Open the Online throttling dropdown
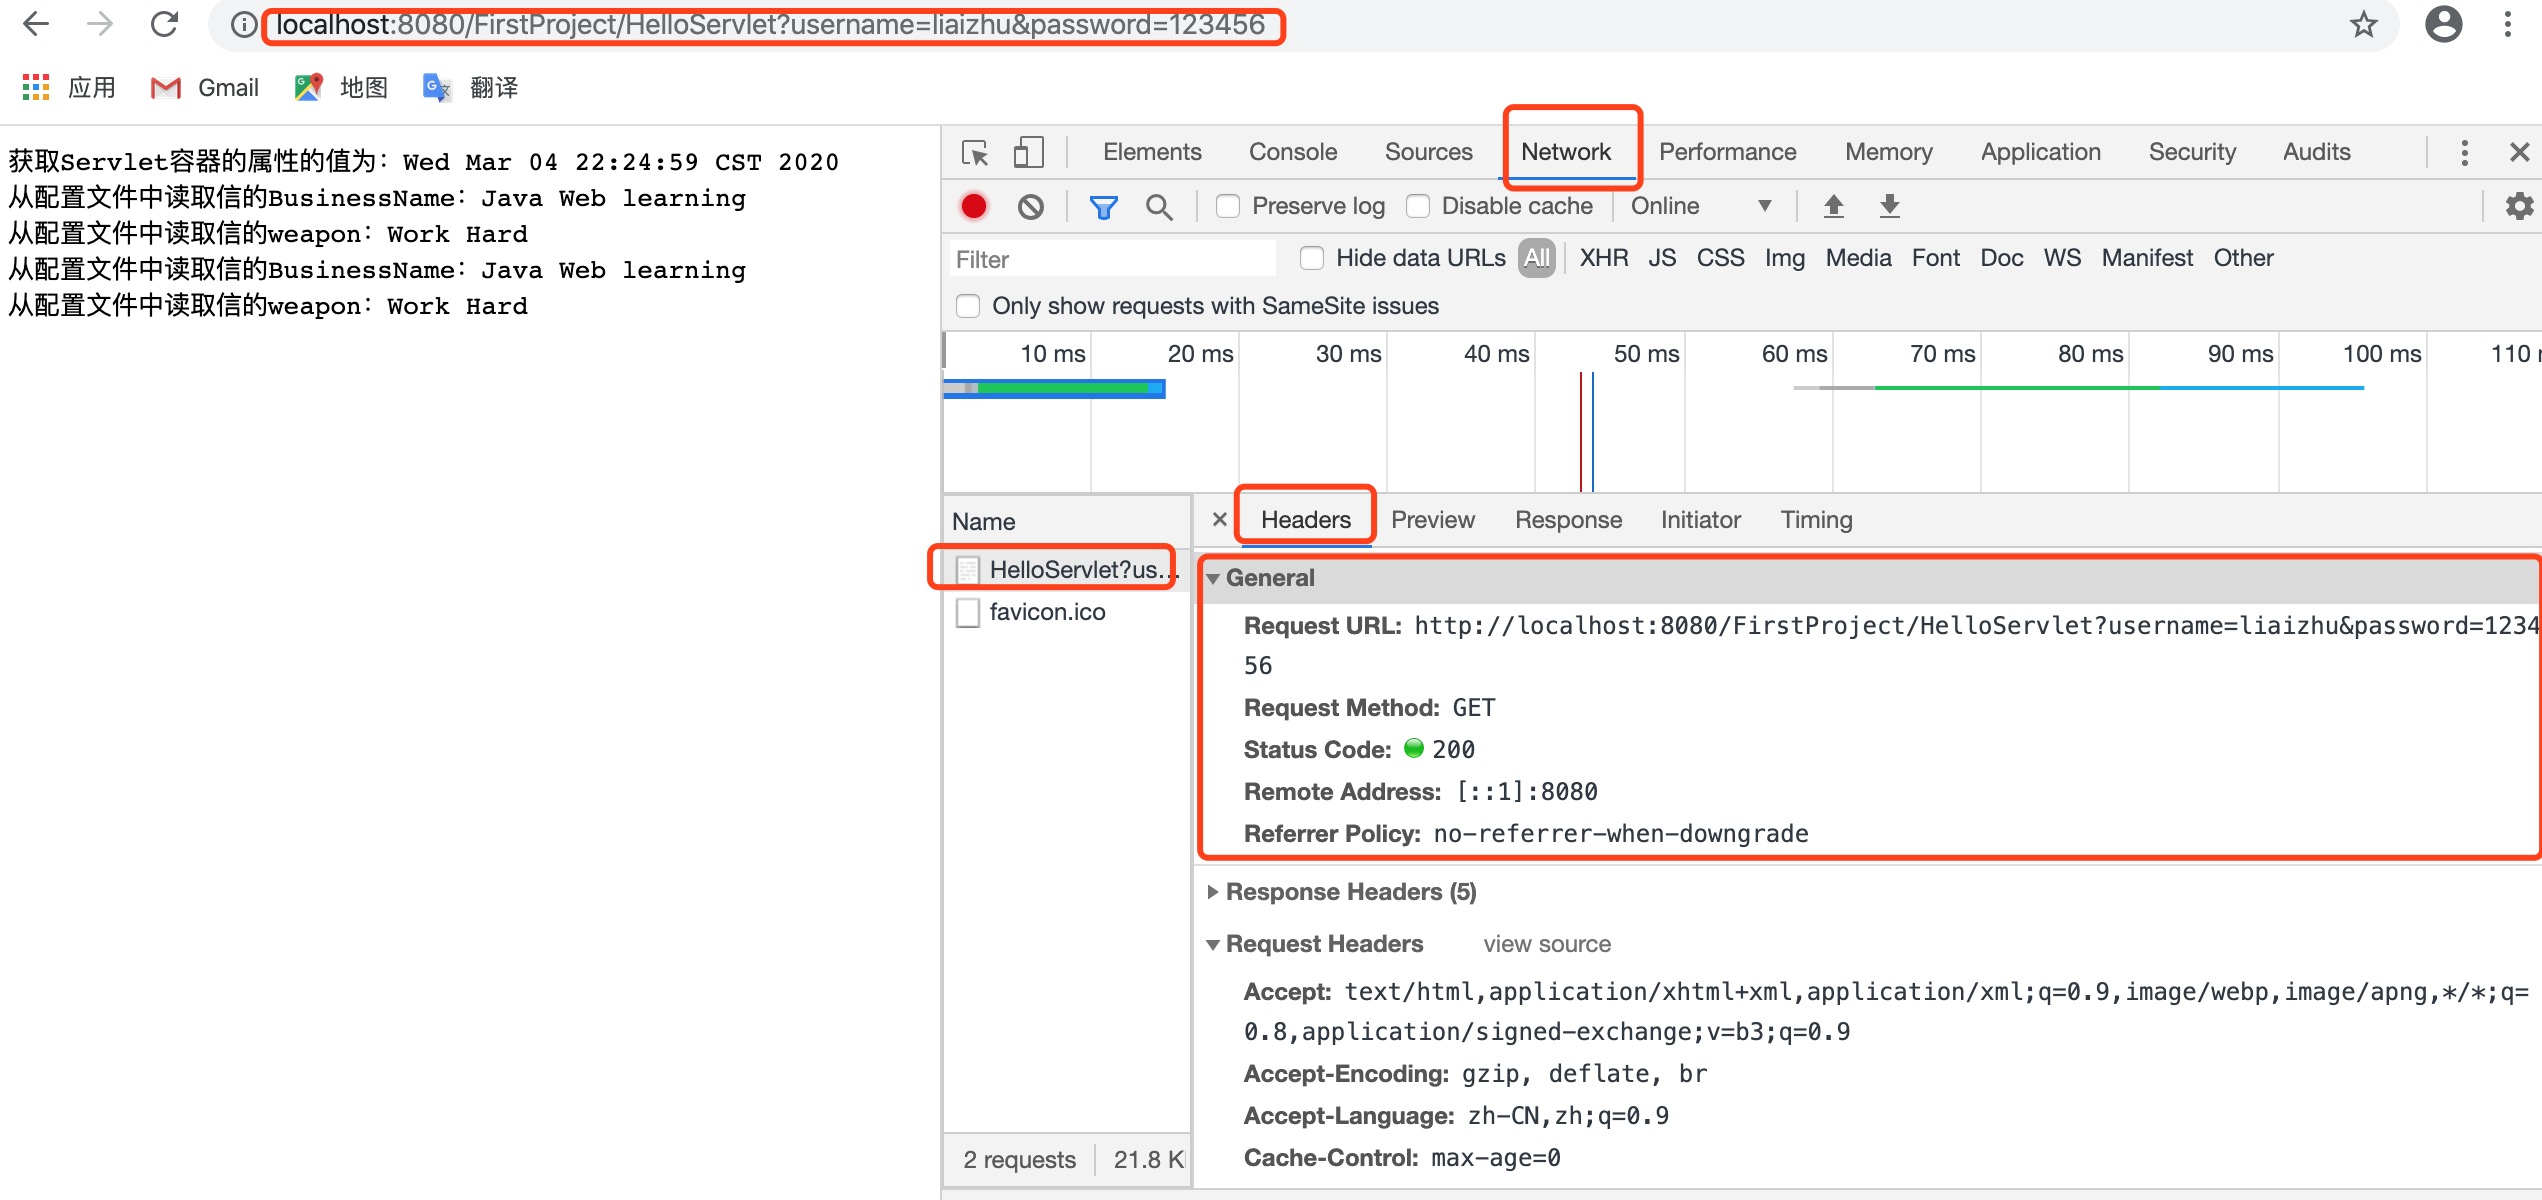 (1700, 207)
